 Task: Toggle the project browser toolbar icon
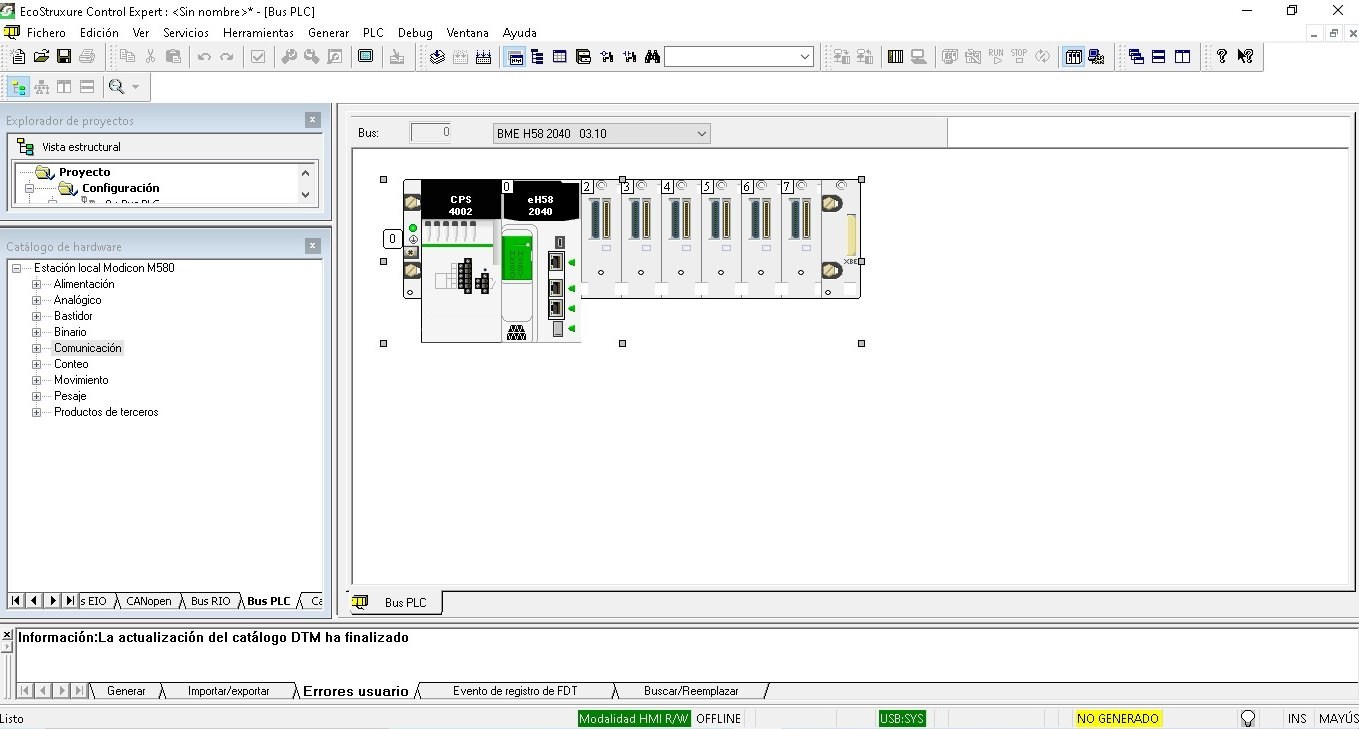(x=515, y=57)
